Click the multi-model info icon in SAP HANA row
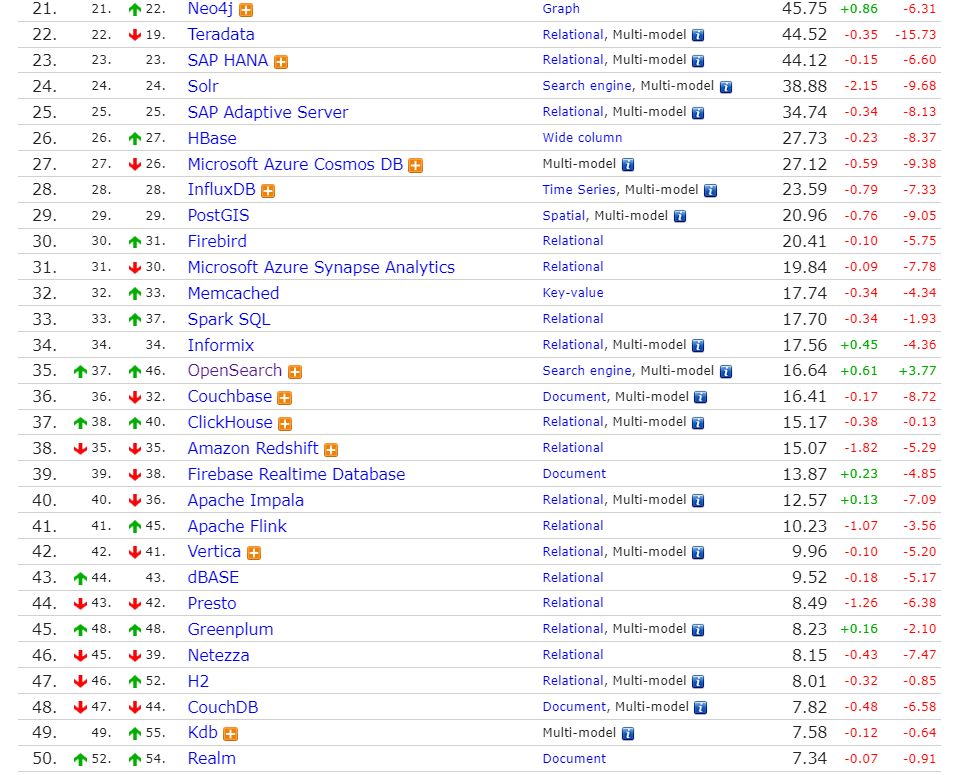 (x=698, y=61)
